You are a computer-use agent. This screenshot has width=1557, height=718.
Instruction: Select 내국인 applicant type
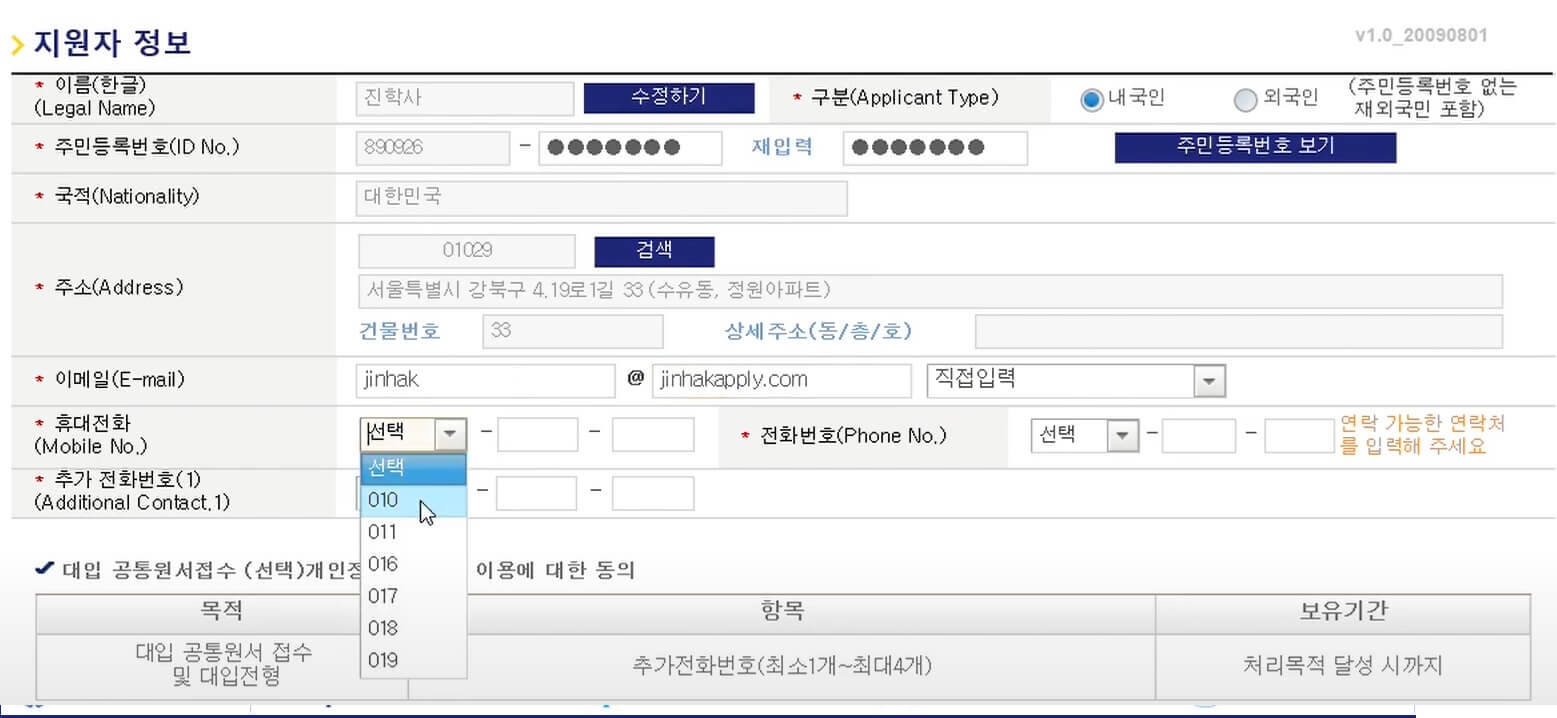[x=1091, y=99]
